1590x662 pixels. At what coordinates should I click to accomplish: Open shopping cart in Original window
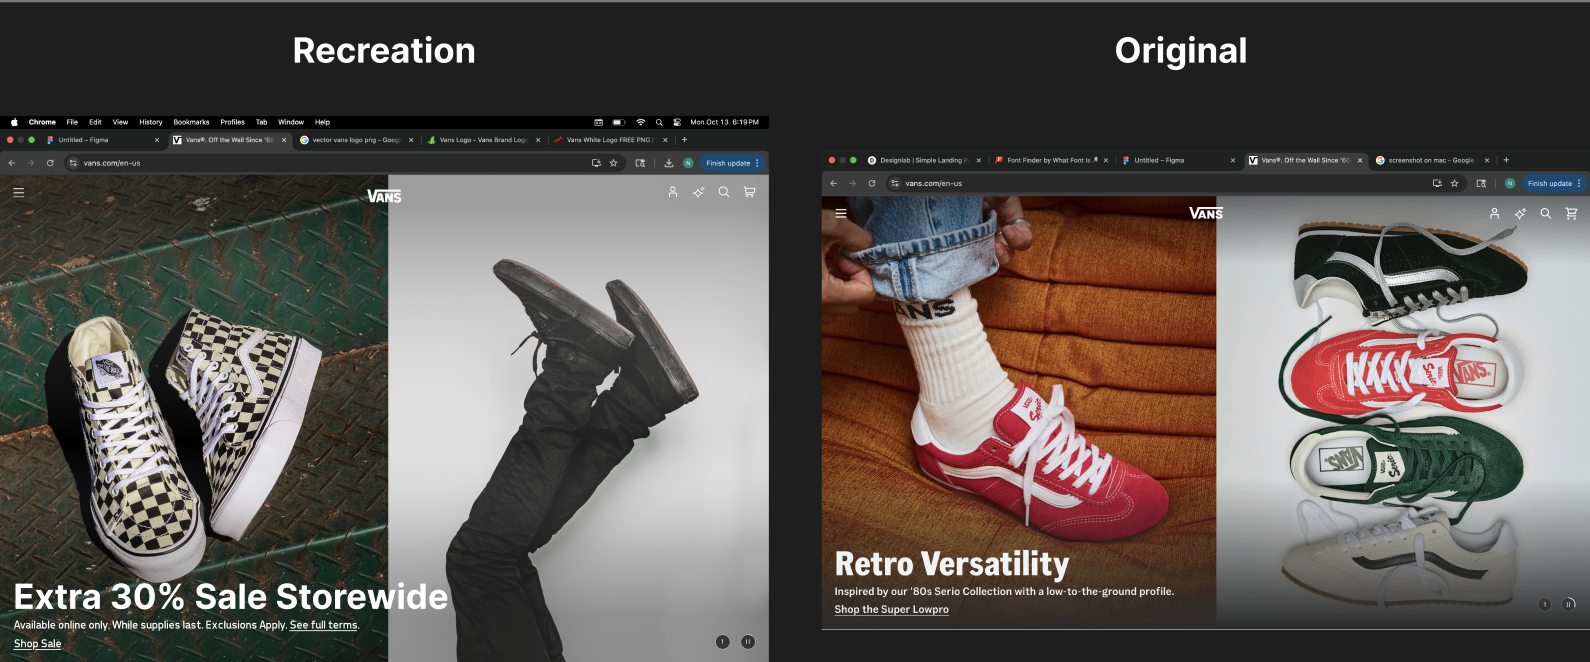click(1571, 213)
